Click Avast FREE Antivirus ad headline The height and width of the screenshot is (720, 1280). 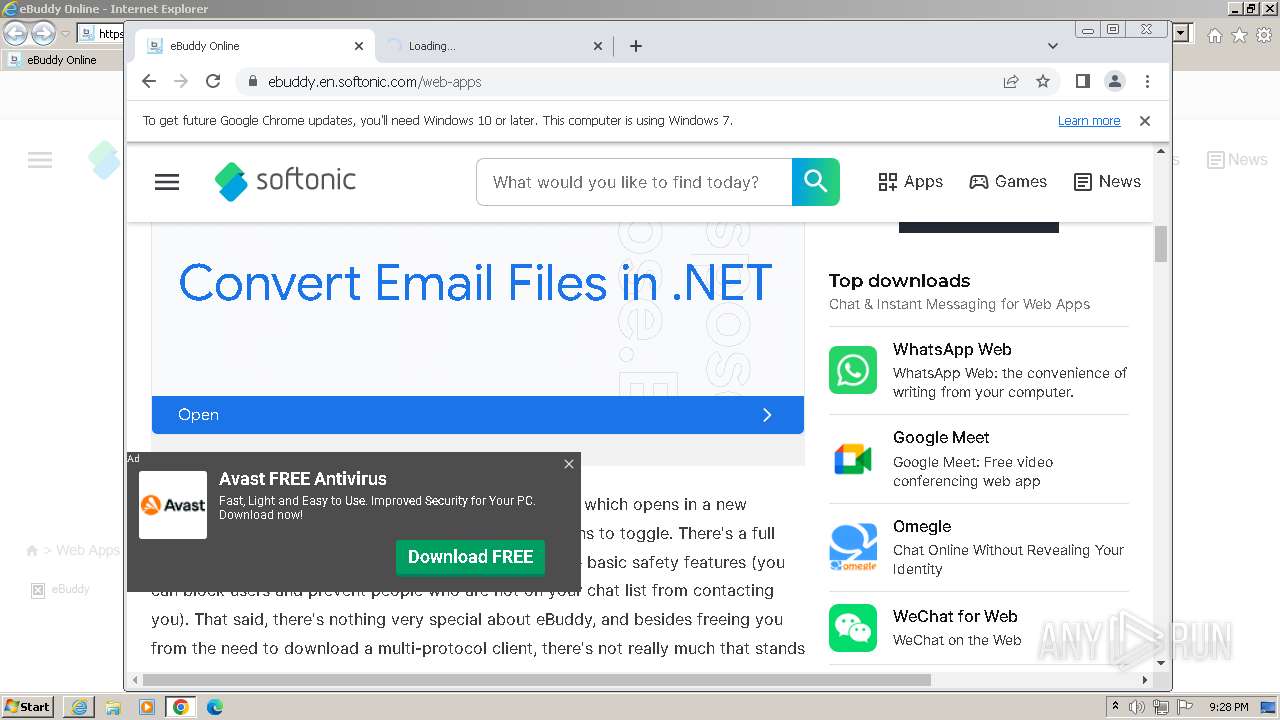coord(303,479)
